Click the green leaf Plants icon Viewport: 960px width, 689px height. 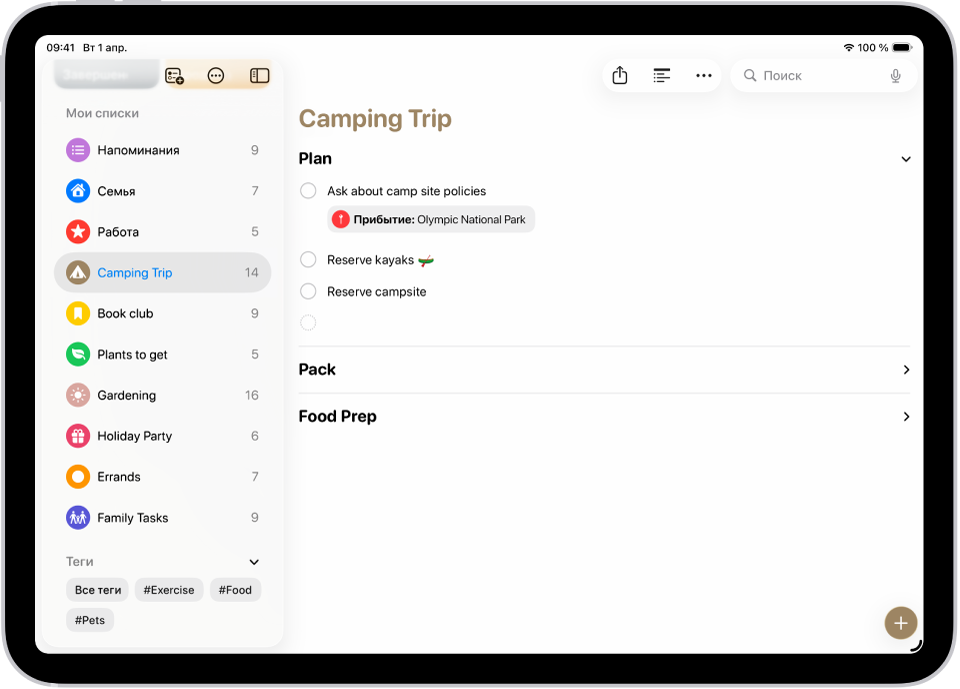coord(78,354)
